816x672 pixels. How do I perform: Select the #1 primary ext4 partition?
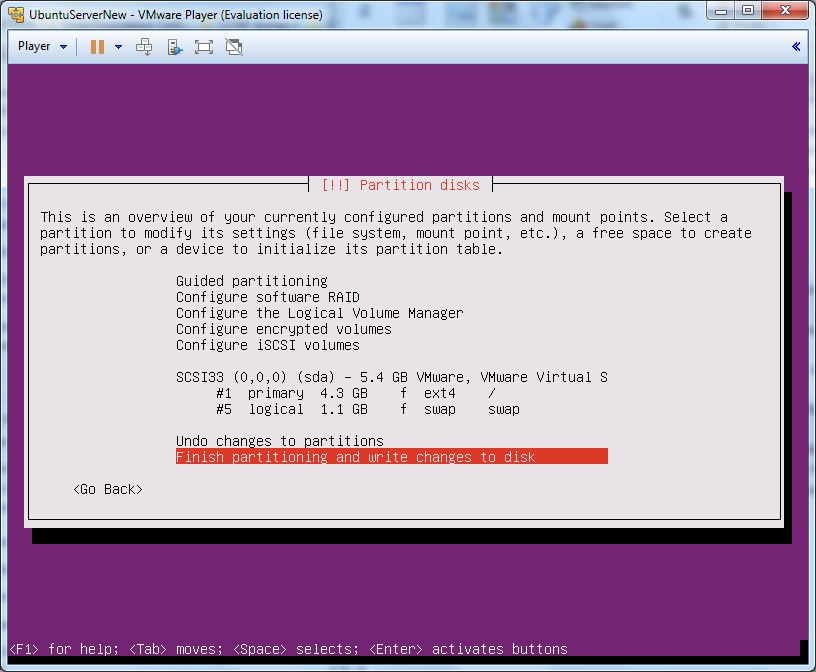tap(356, 393)
